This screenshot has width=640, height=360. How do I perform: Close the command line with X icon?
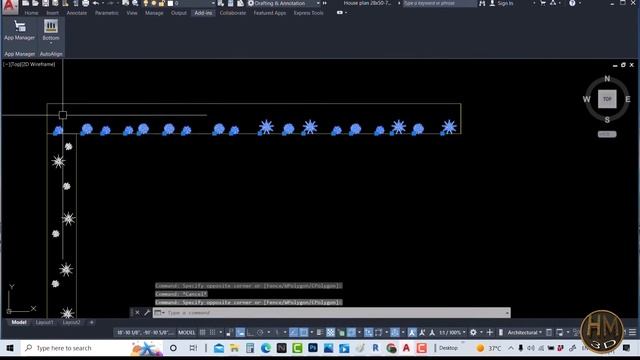click(137, 313)
